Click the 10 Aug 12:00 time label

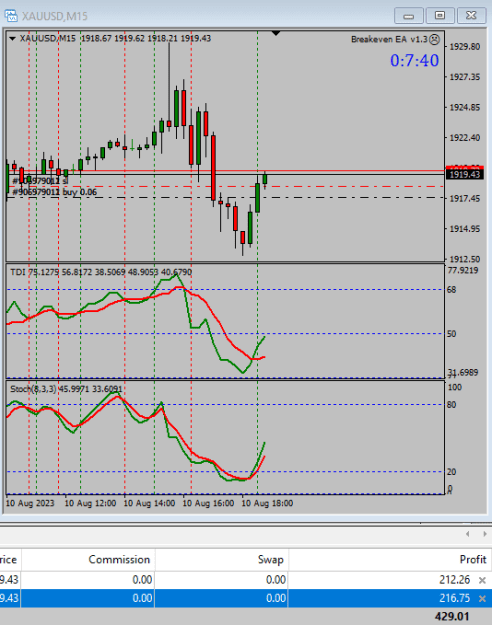point(90,503)
